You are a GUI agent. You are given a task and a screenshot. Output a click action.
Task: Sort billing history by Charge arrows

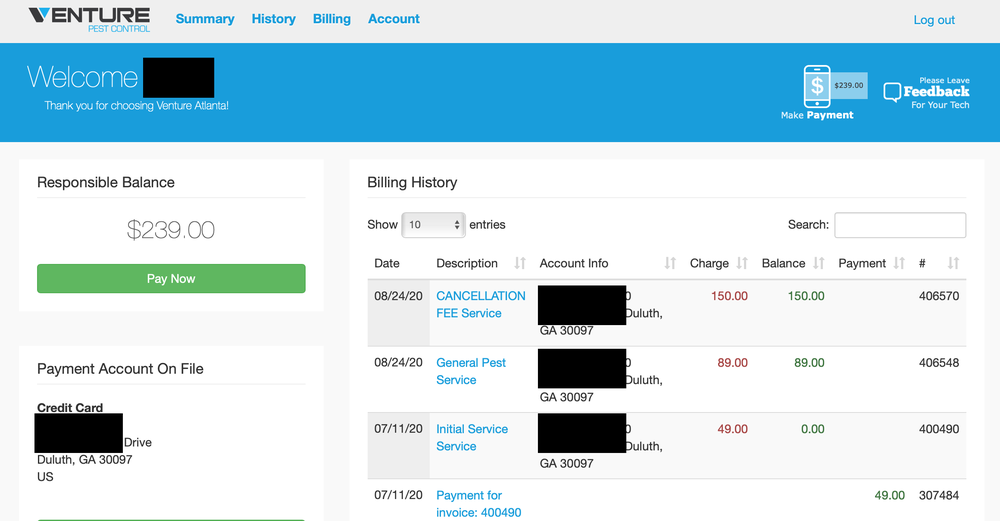pyautogui.click(x=742, y=263)
